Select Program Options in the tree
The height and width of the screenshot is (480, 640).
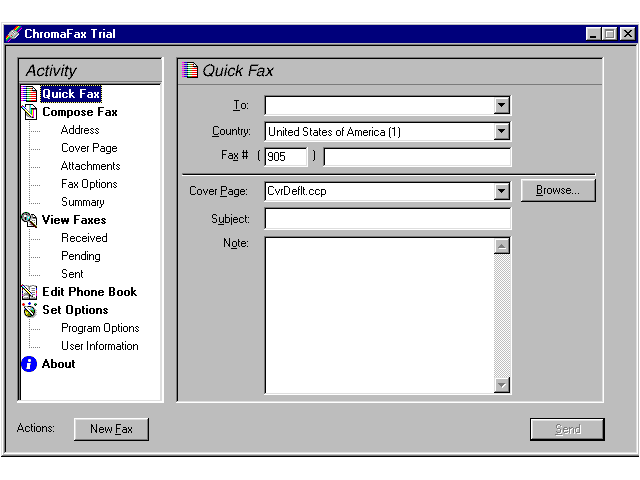click(x=100, y=328)
